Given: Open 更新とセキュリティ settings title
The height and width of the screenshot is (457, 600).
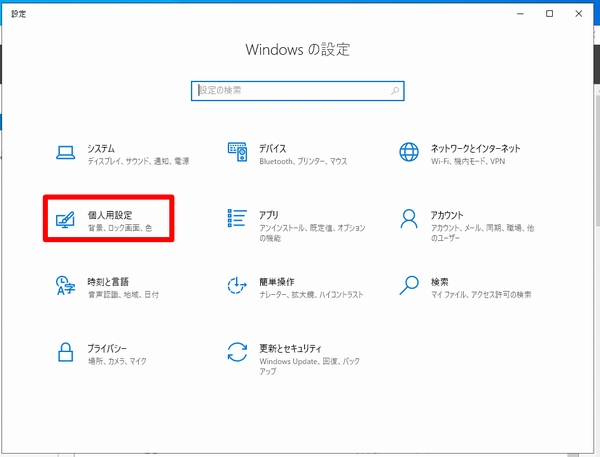Looking at the screenshot, I should click(x=290, y=348).
